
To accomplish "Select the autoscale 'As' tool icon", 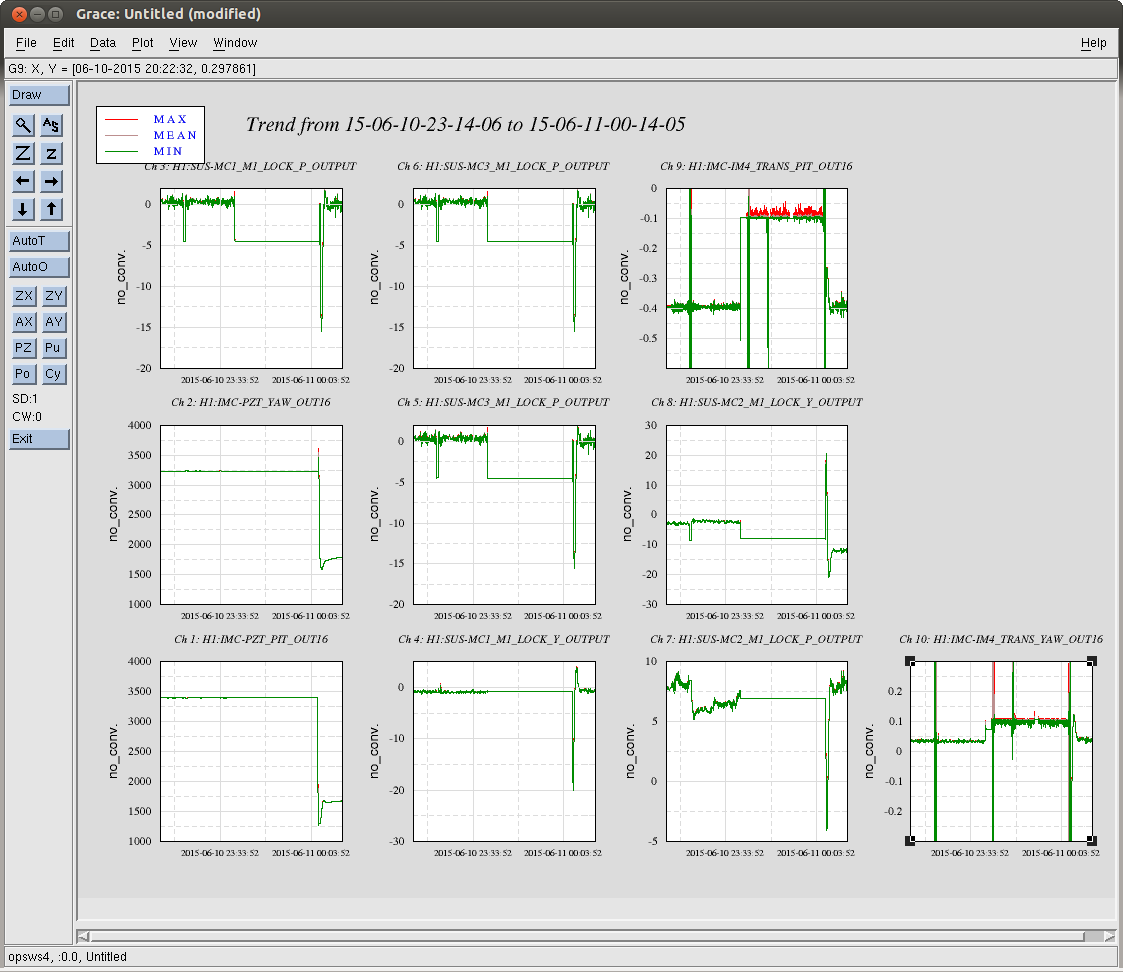I will (x=51, y=125).
